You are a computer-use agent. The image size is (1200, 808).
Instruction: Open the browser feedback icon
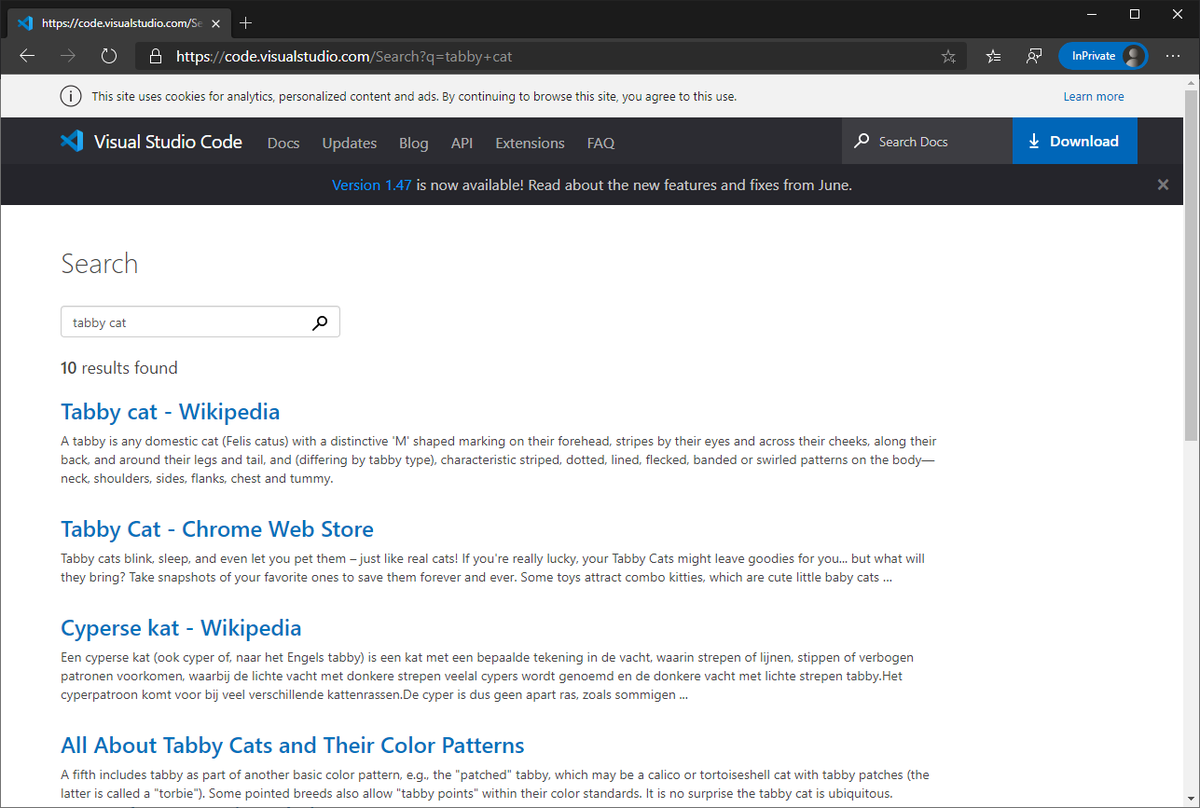1034,57
